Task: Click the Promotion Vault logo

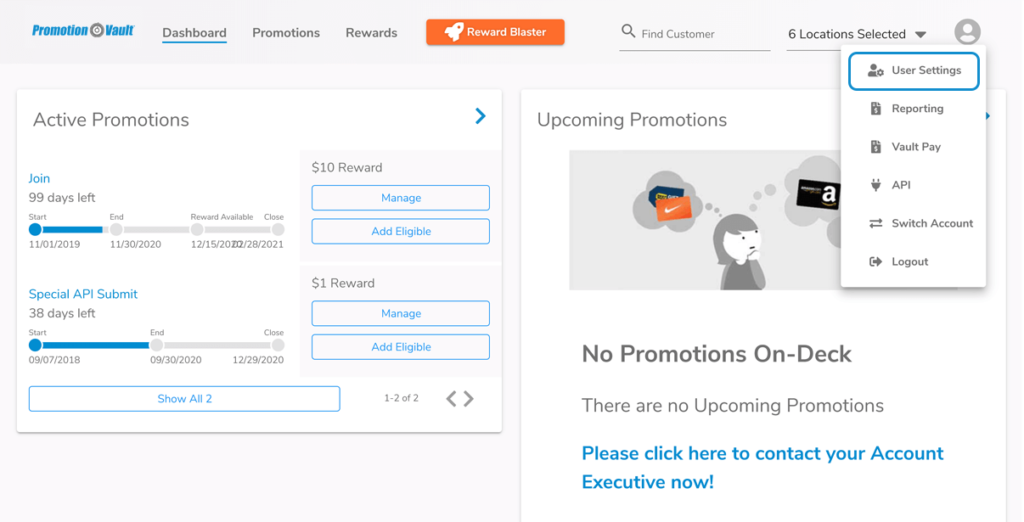Action: (x=83, y=30)
